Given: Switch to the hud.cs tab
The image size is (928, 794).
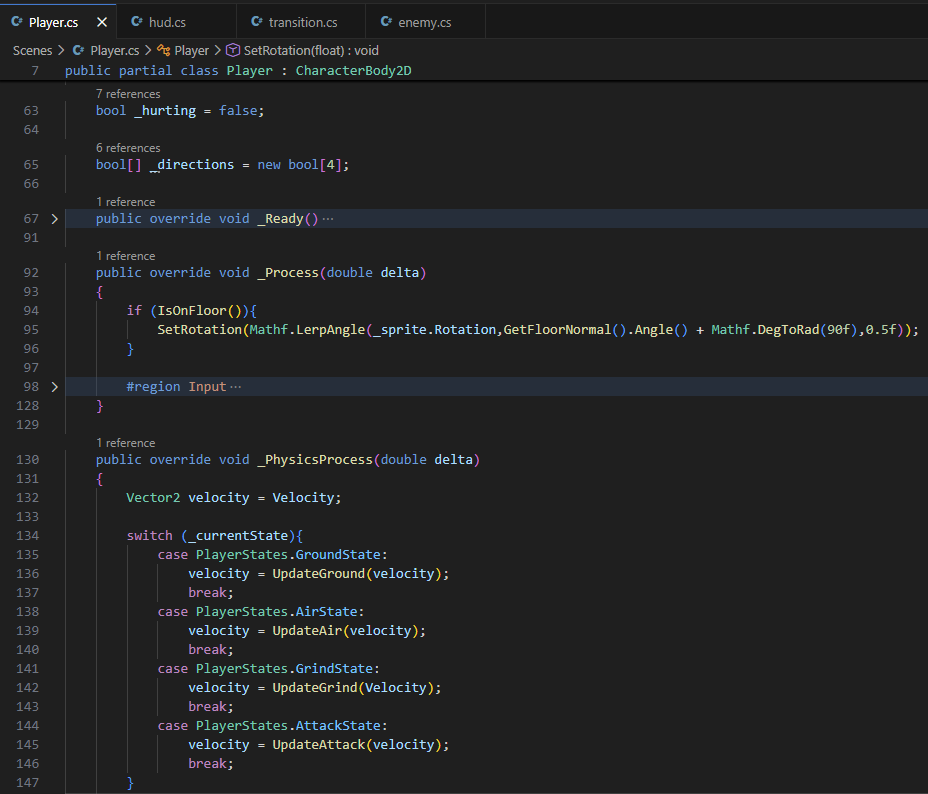Looking at the screenshot, I should click(176, 22).
